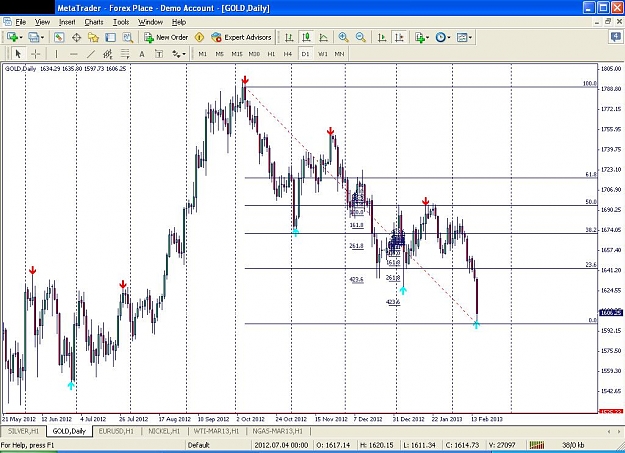Click the yellow diamond MetaEditor icon
625x453 pixels.
tap(199, 37)
